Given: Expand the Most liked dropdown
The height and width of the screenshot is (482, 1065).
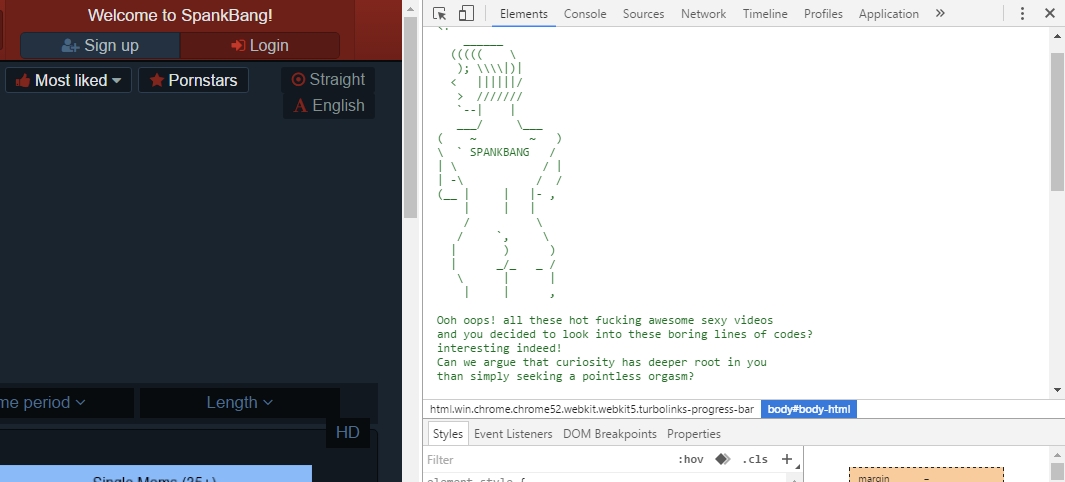Looking at the screenshot, I should click(x=68, y=80).
